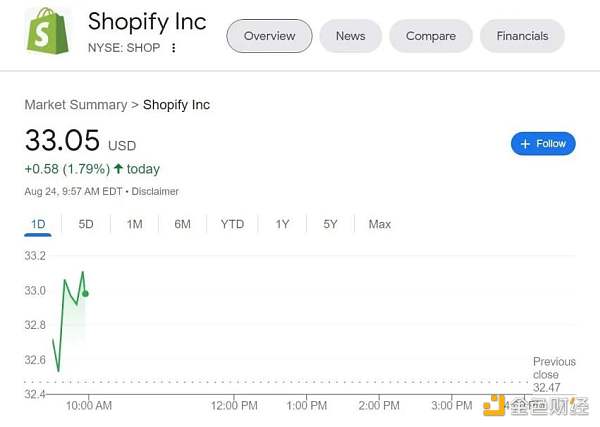
Task: Go to the Financials tab
Action: [522, 36]
